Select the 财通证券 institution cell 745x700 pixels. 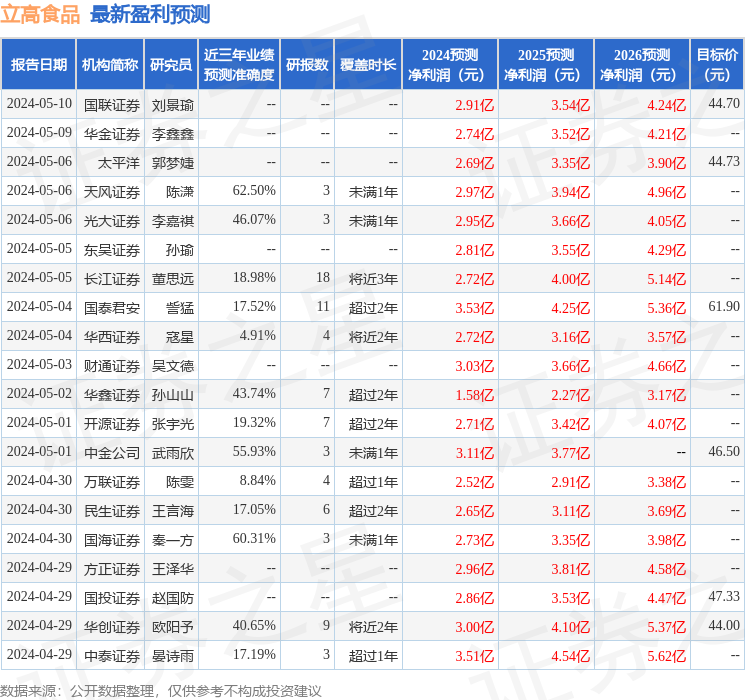pos(112,366)
